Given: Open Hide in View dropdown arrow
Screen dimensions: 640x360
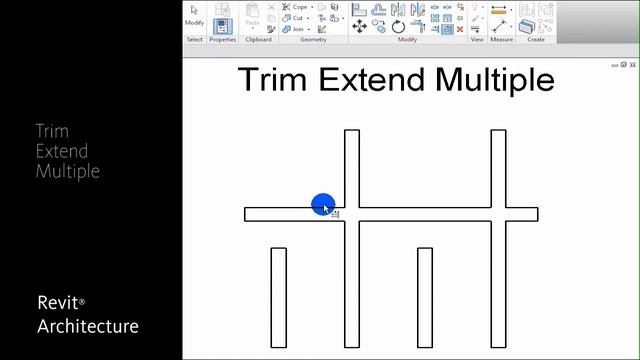Looking at the screenshot, I should [x=482, y=7].
